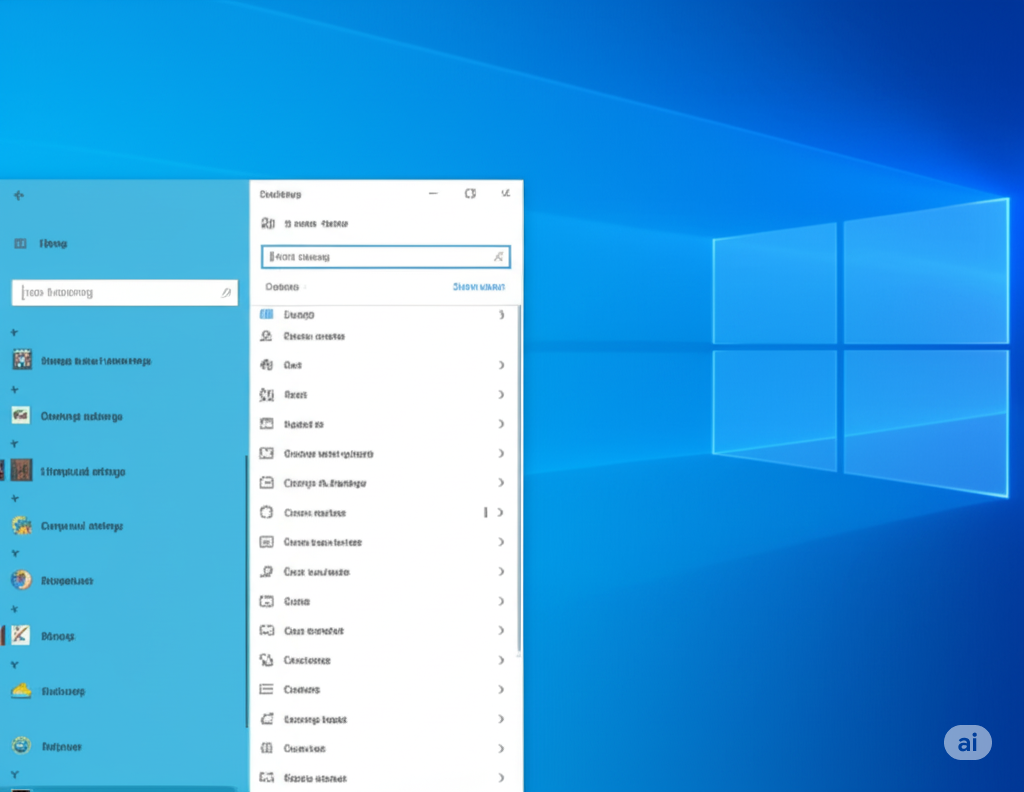Select the colorful pixel-art app icon just below the blue panel's search box
This screenshot has height=792, width=1024.
coord(22,360)
